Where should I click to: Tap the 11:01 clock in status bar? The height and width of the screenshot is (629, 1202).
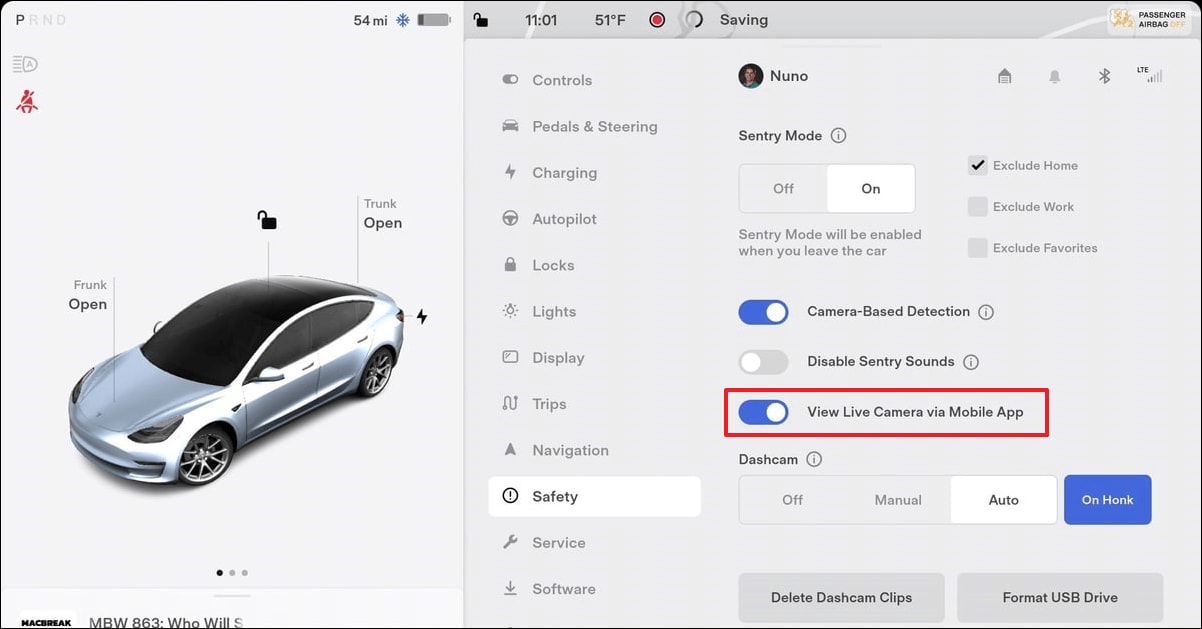tap(541, 20)
